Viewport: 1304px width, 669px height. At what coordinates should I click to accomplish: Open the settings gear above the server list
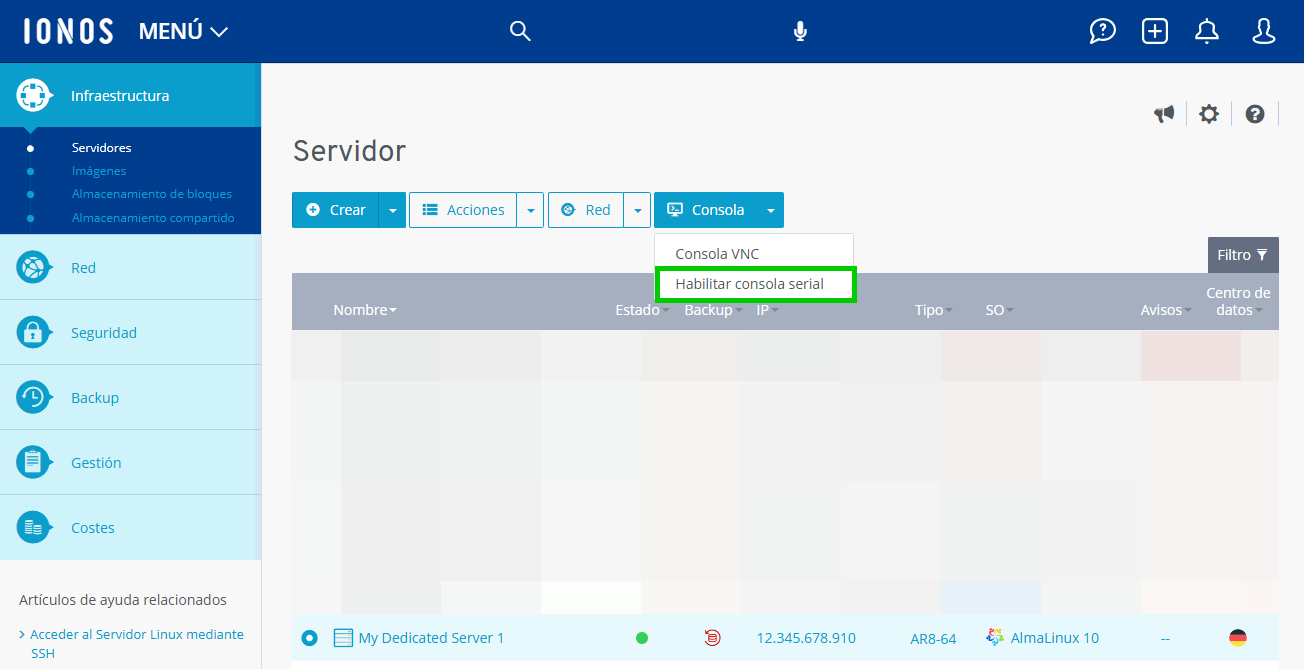[x=1209, y=114]
